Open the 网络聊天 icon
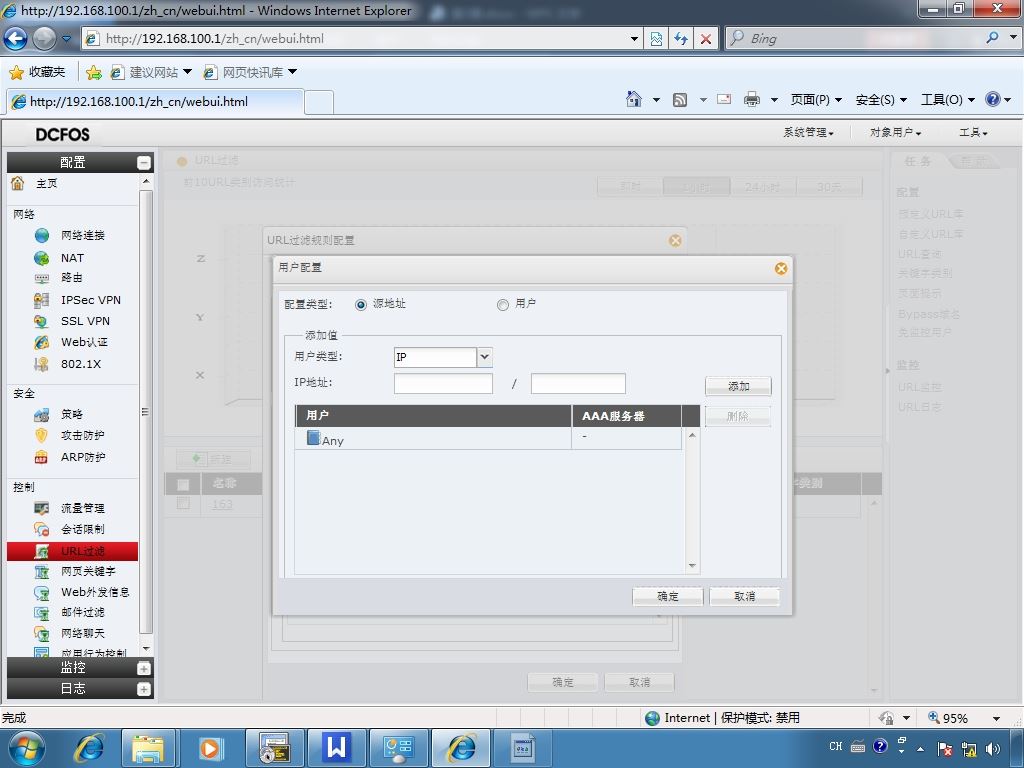The width and height of the screenshot is (1024, 768). (42, 633)
